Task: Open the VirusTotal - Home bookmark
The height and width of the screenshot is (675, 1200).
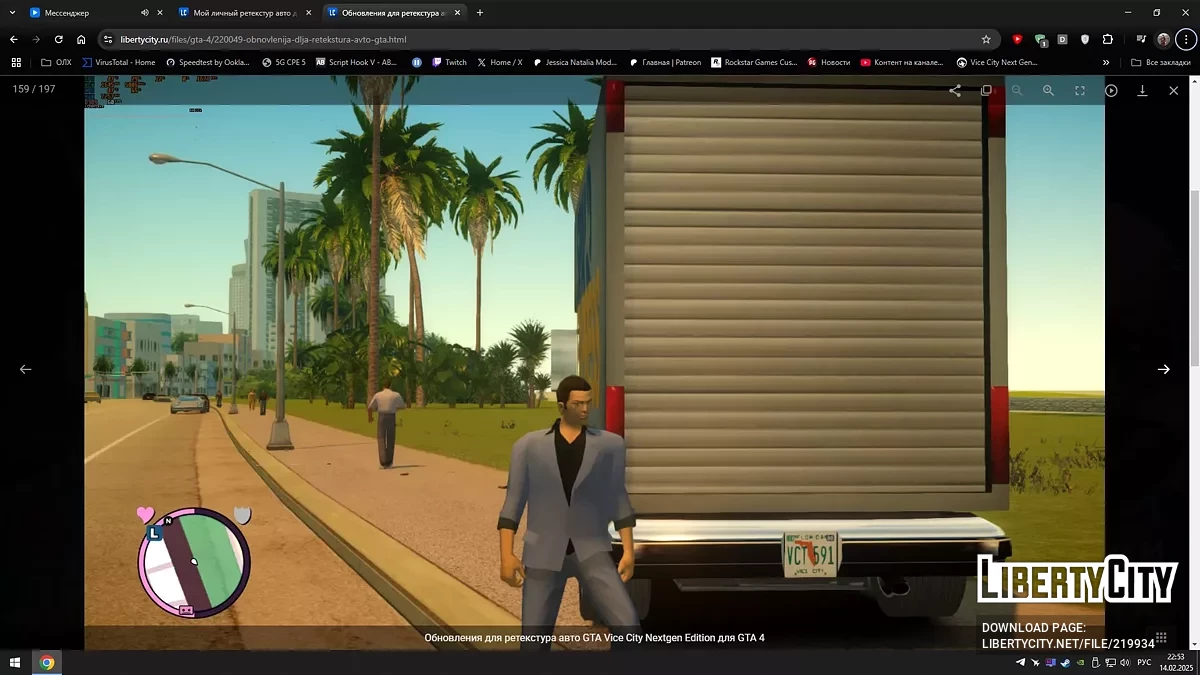Action: (119, 62)
